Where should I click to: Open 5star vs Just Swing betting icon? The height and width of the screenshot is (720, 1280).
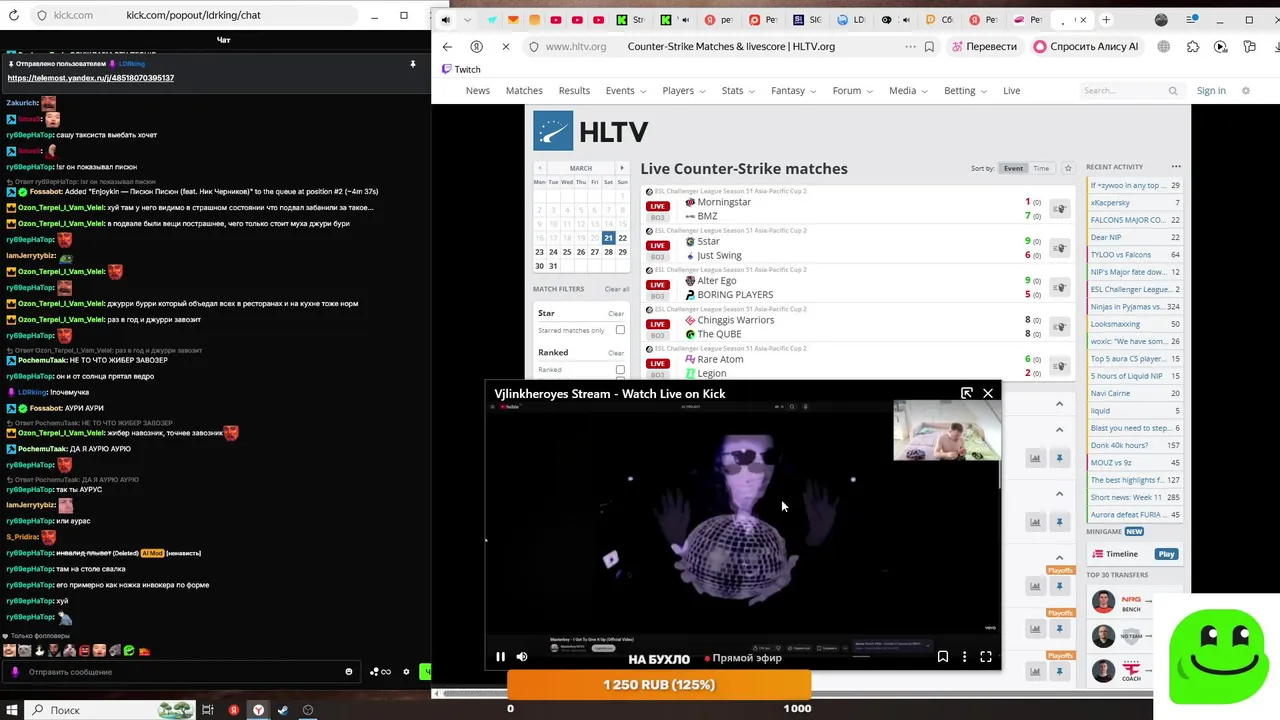coord(1060,248)
